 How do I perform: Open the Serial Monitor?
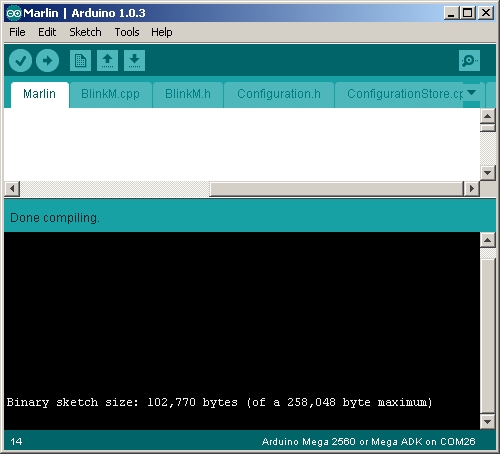coord(469,60)
